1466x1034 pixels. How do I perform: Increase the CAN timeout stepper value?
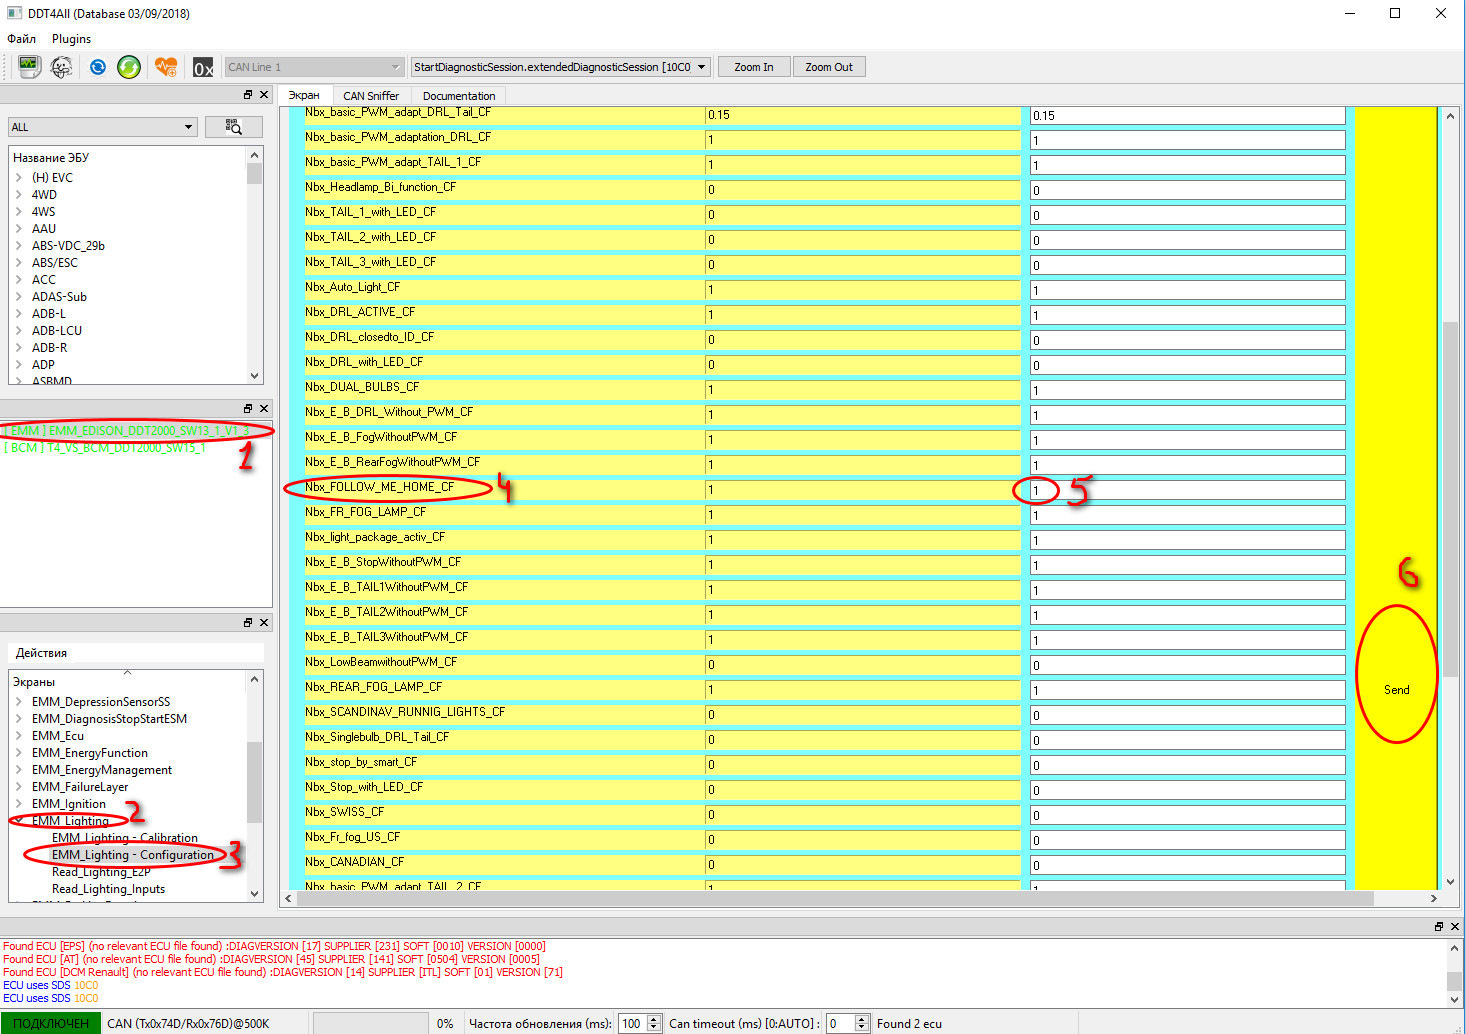[862, 1019]
